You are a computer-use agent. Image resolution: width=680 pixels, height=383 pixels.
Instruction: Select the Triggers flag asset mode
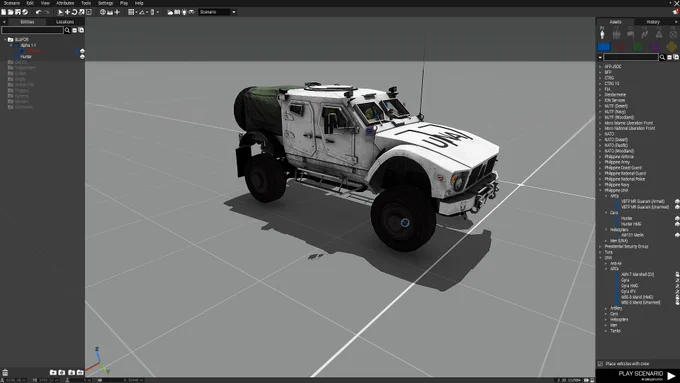click(x=631, y=34)
